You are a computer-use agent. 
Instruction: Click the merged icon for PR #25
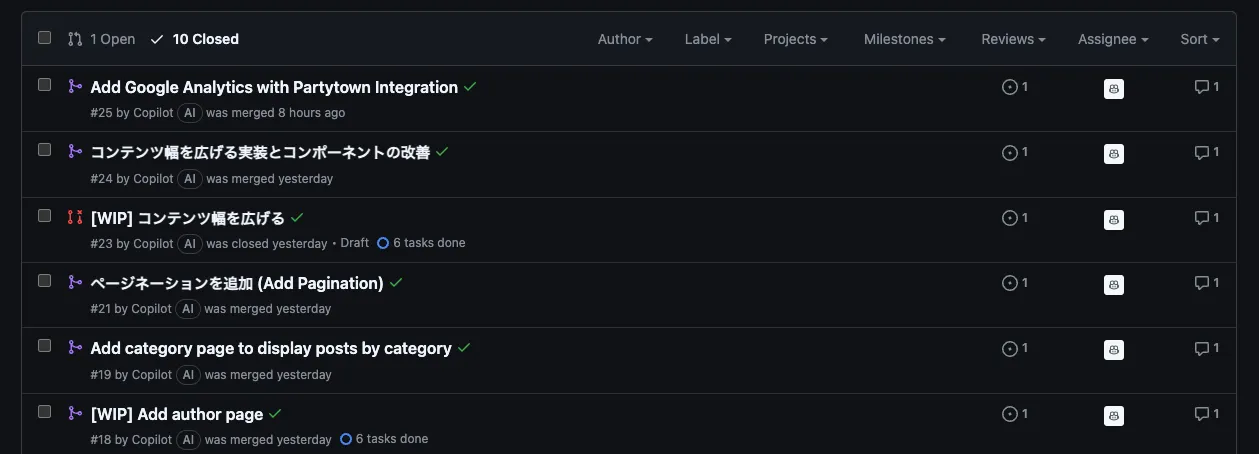[x=75, y=87]
